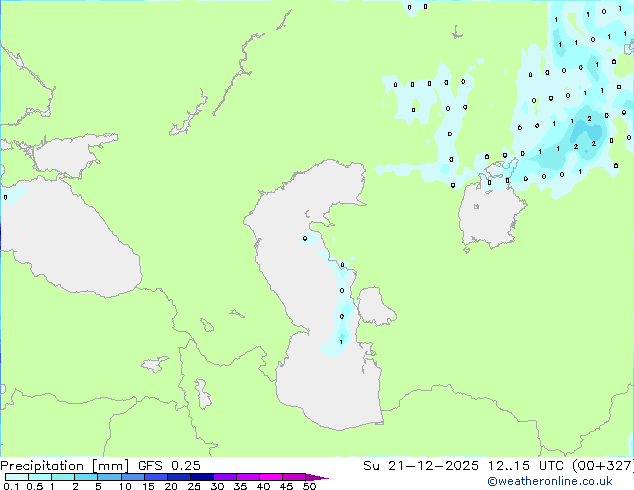Click the purple above-50 legend arrow
634x490 pixels.
coord(317,477)
